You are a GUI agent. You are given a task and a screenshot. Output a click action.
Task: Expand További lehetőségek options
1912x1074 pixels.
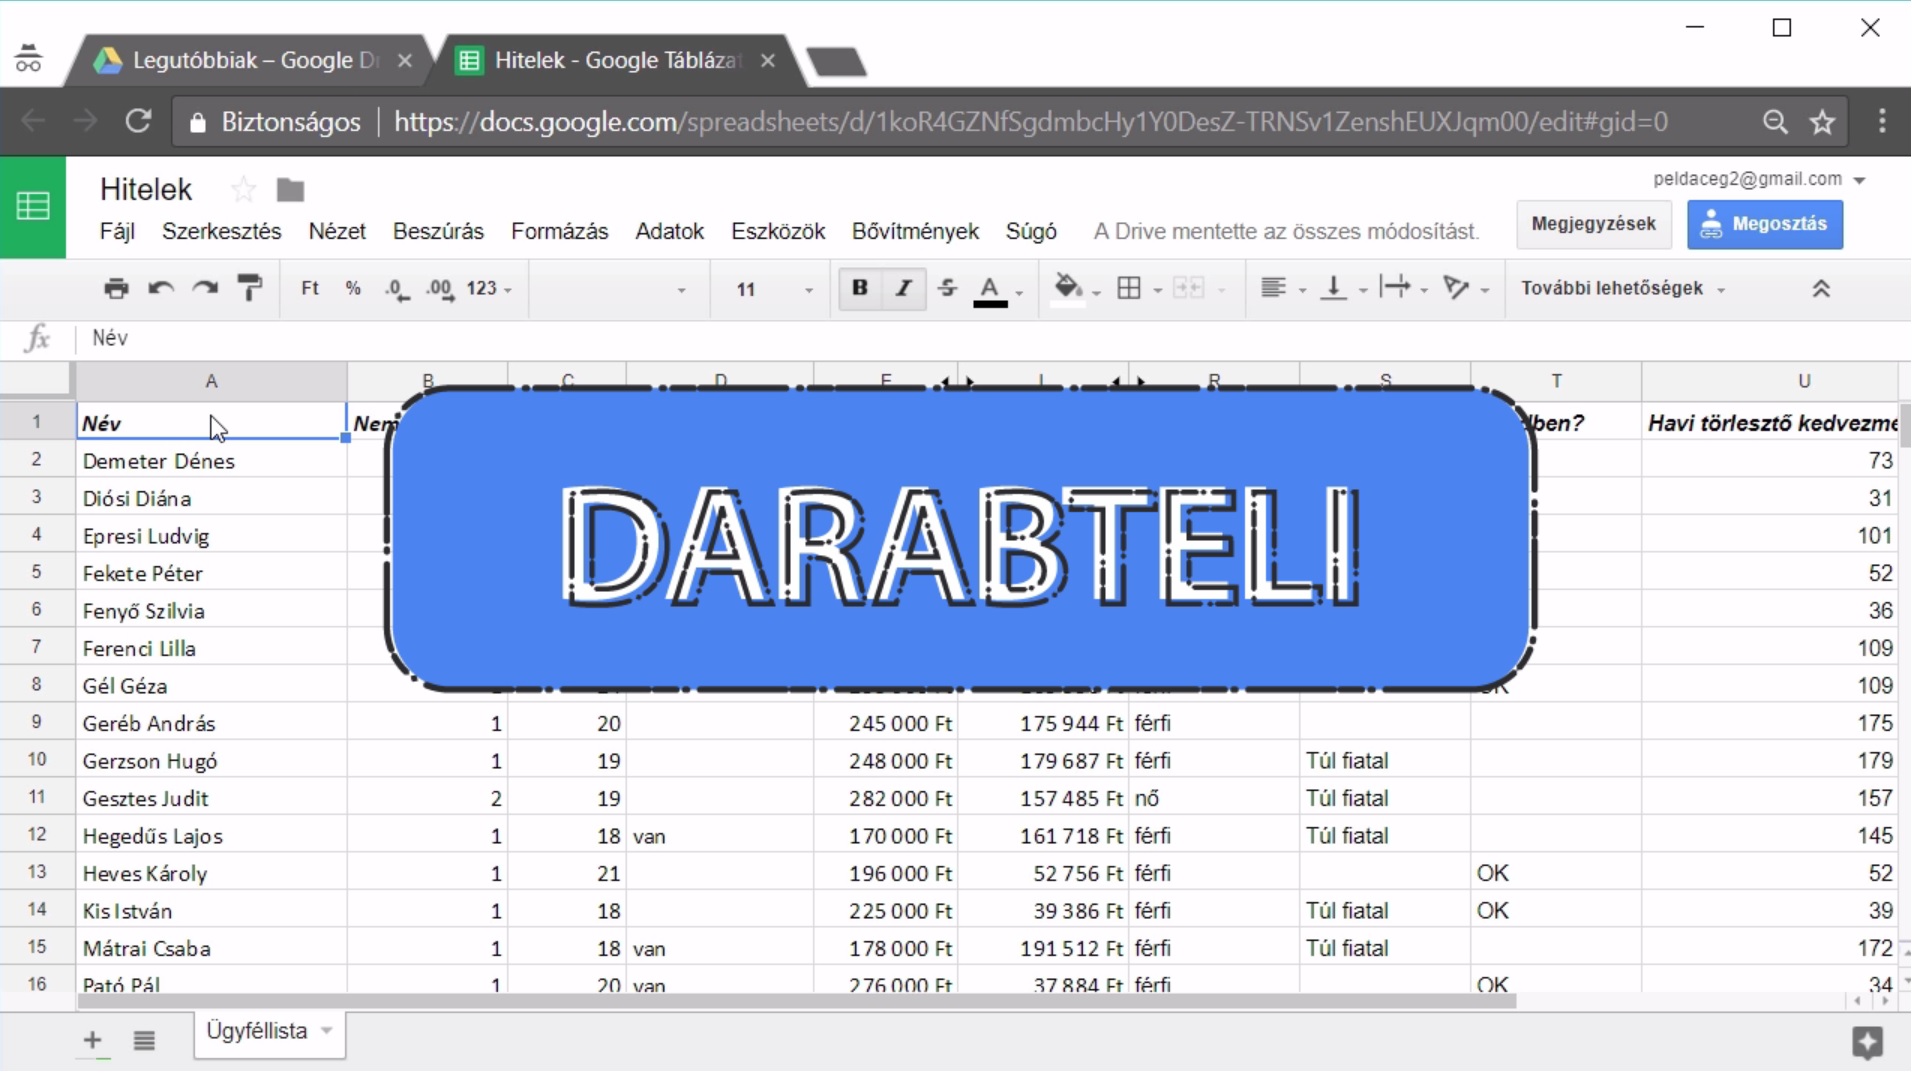pos(1623,289)
